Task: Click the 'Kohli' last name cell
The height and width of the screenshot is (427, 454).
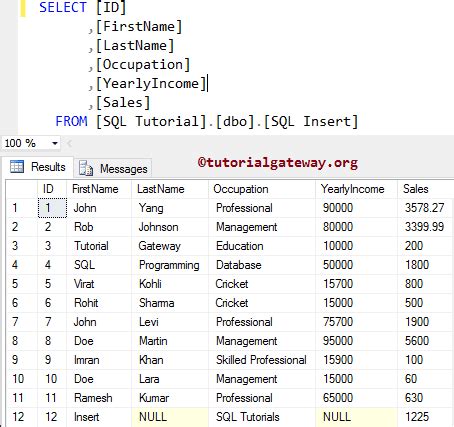Action: [170, 284]
